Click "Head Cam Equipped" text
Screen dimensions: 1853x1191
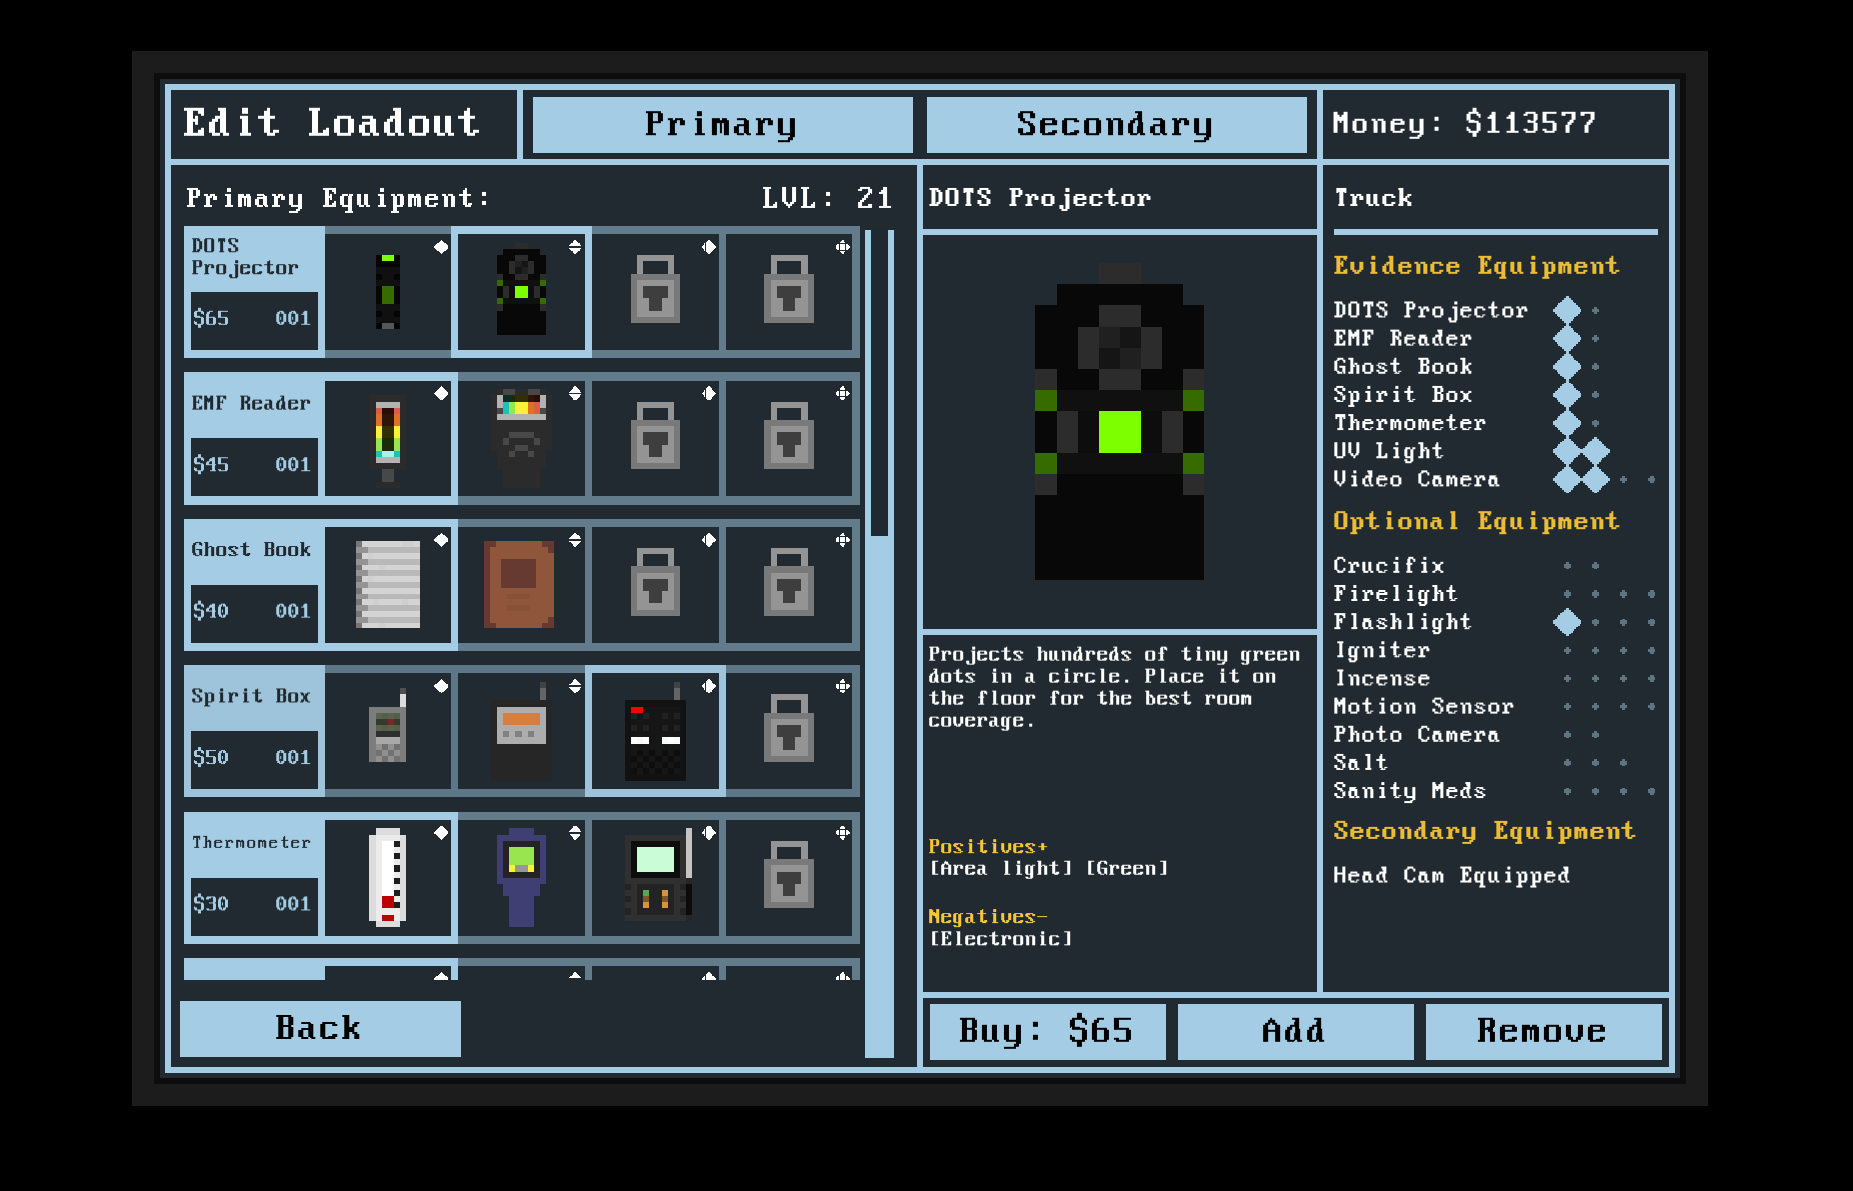pos(1452,875)
